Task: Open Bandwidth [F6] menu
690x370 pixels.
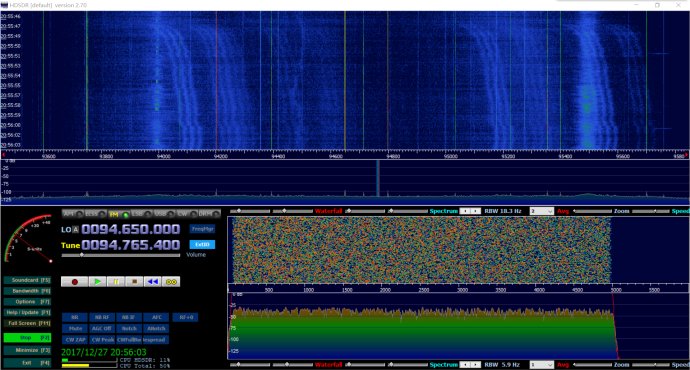Action: tap(27, 291)
